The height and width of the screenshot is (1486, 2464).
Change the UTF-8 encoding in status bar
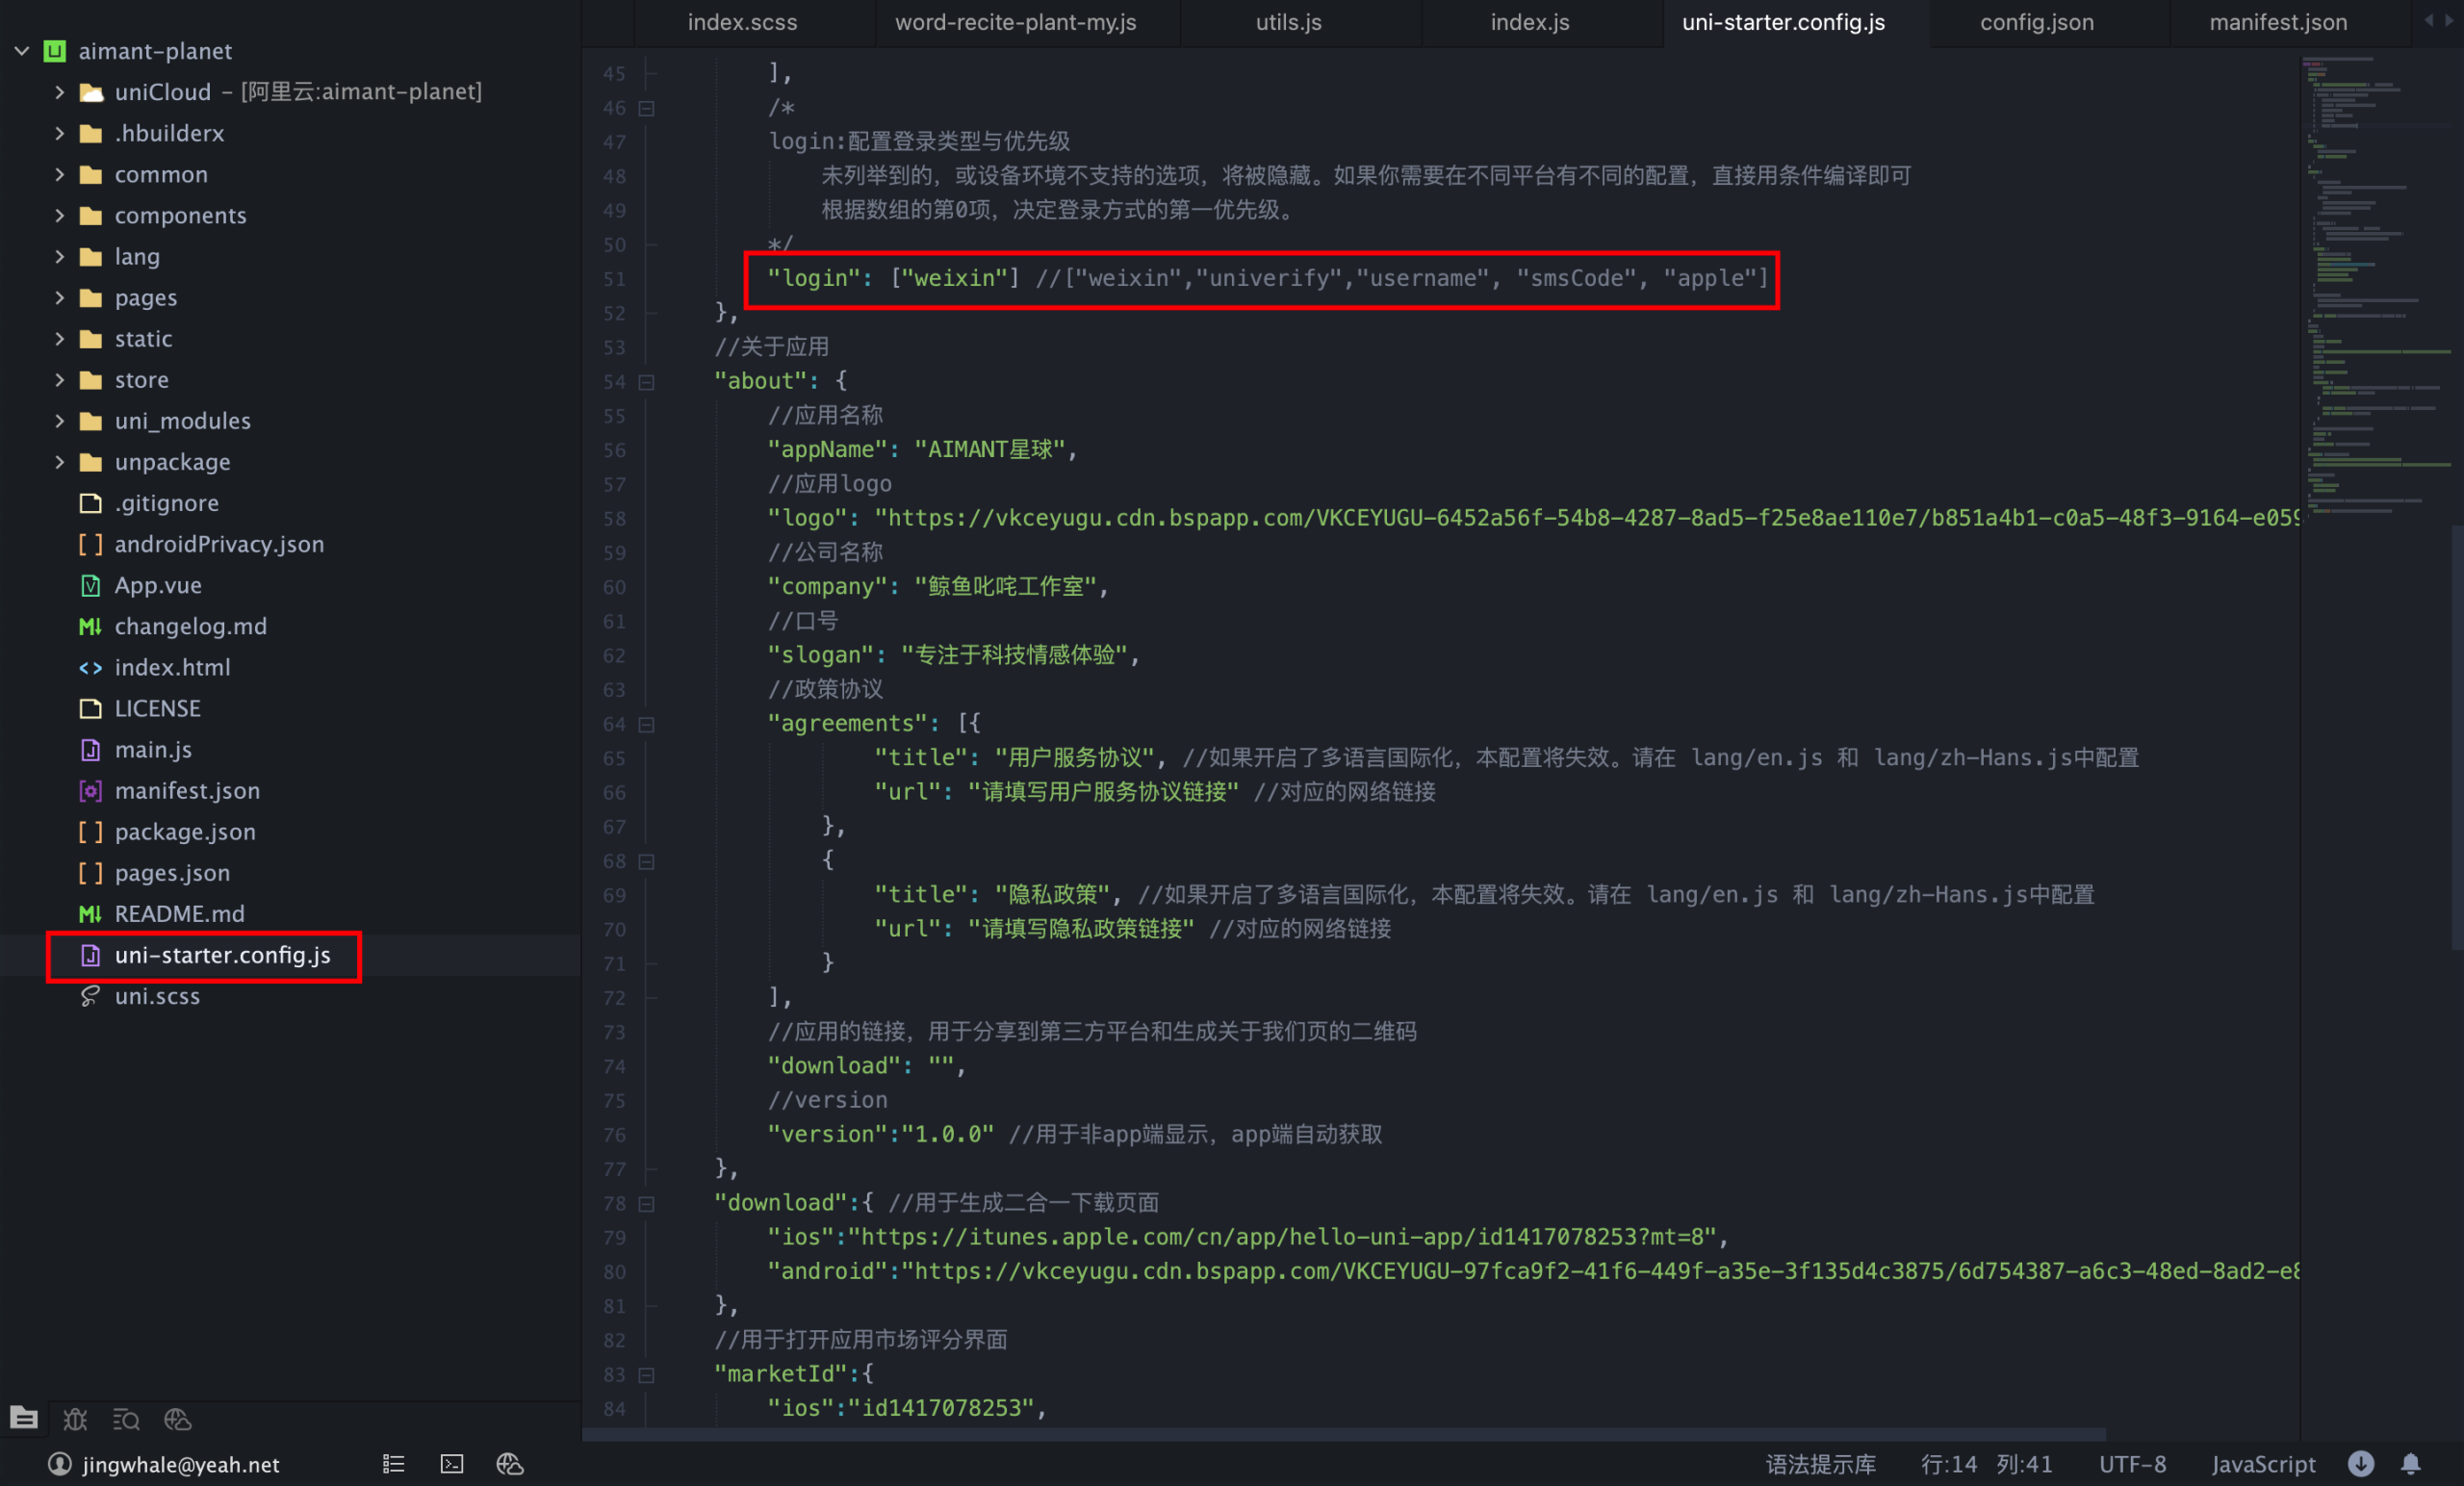(x=2132, y=1464)
